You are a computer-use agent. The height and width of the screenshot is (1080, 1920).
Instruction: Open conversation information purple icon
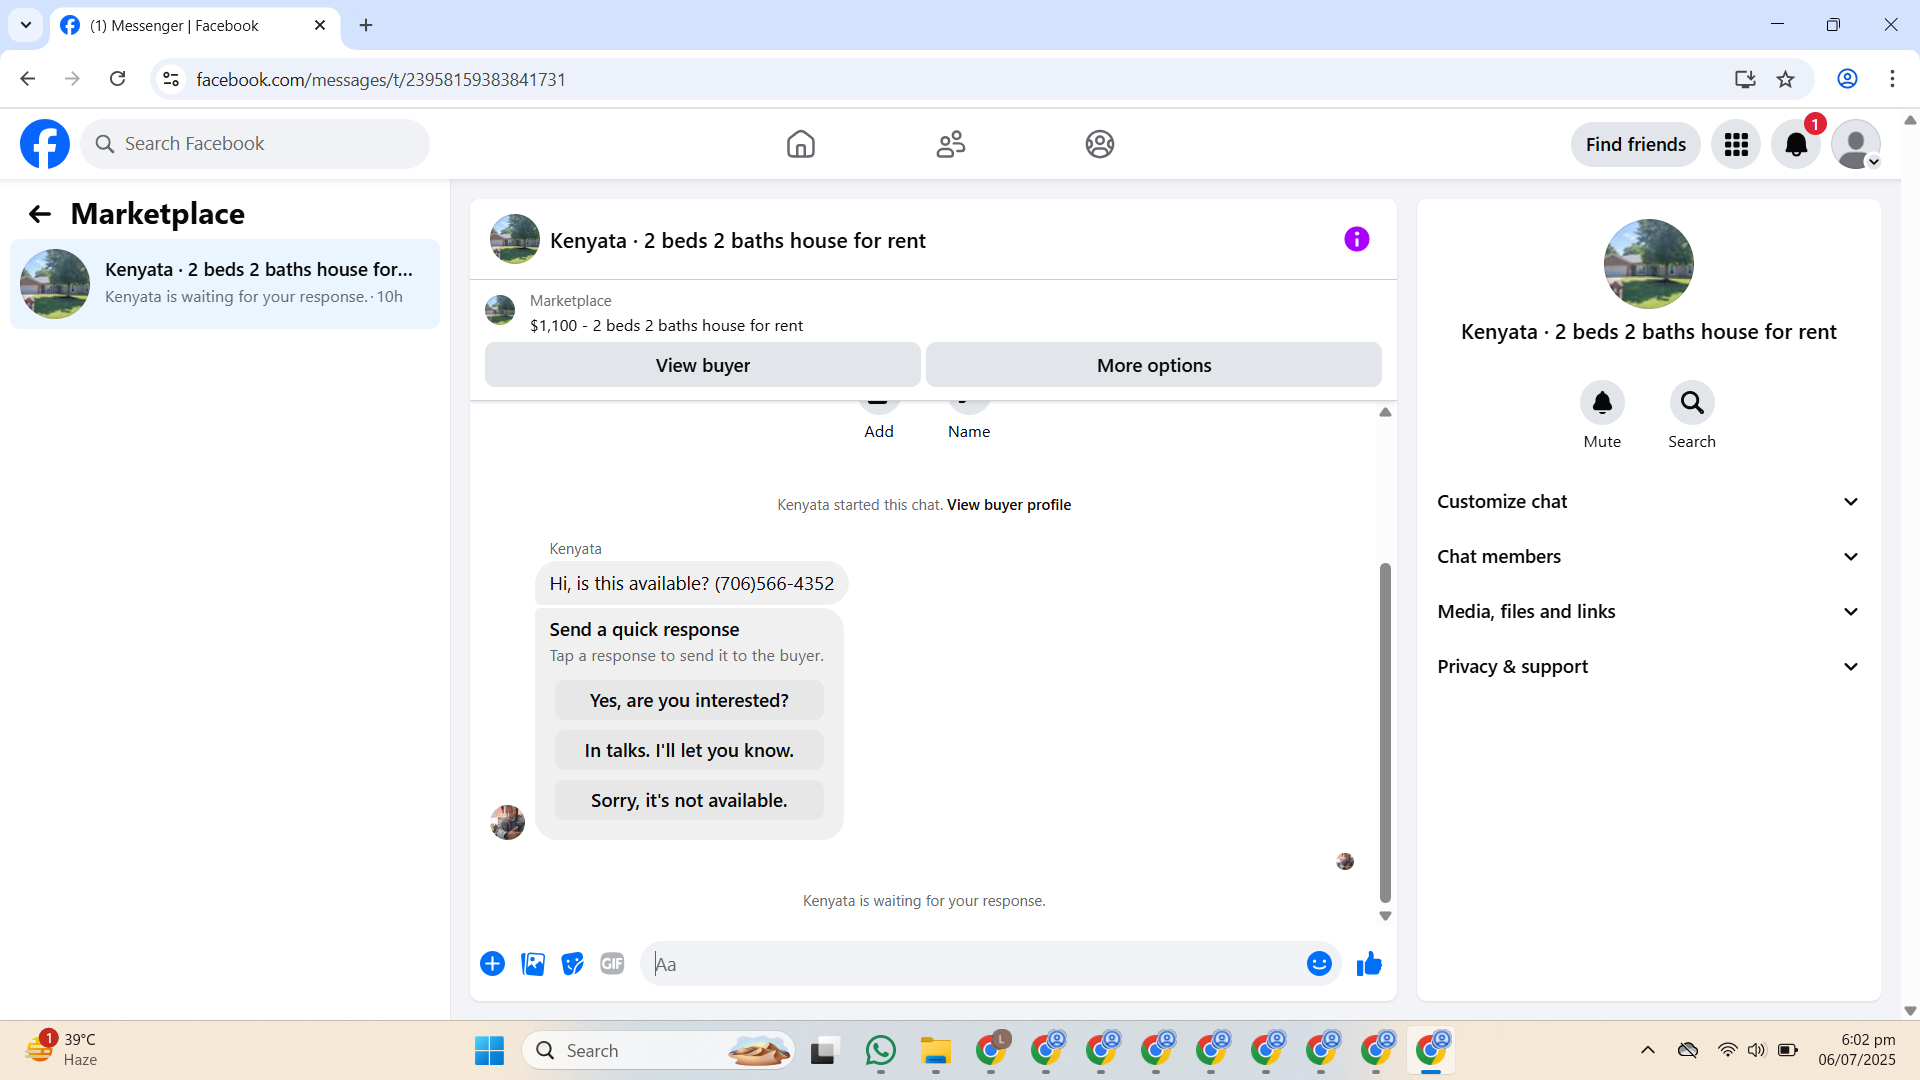(1357, 239)
